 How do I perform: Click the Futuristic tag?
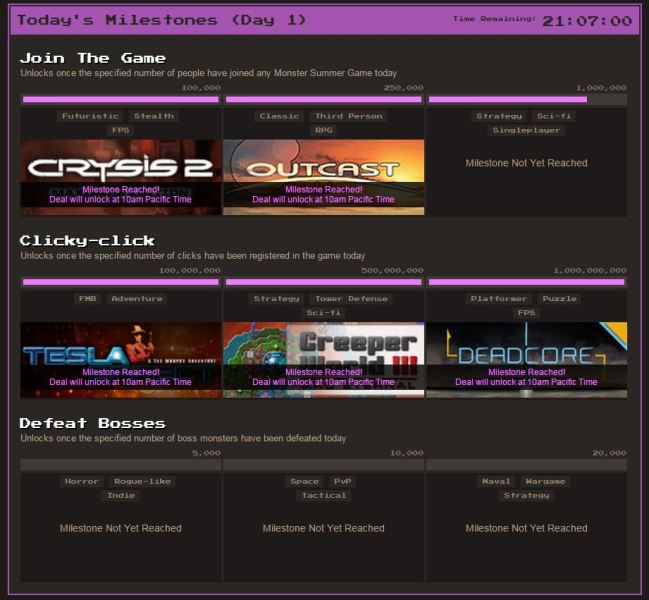tap(90, 116)
